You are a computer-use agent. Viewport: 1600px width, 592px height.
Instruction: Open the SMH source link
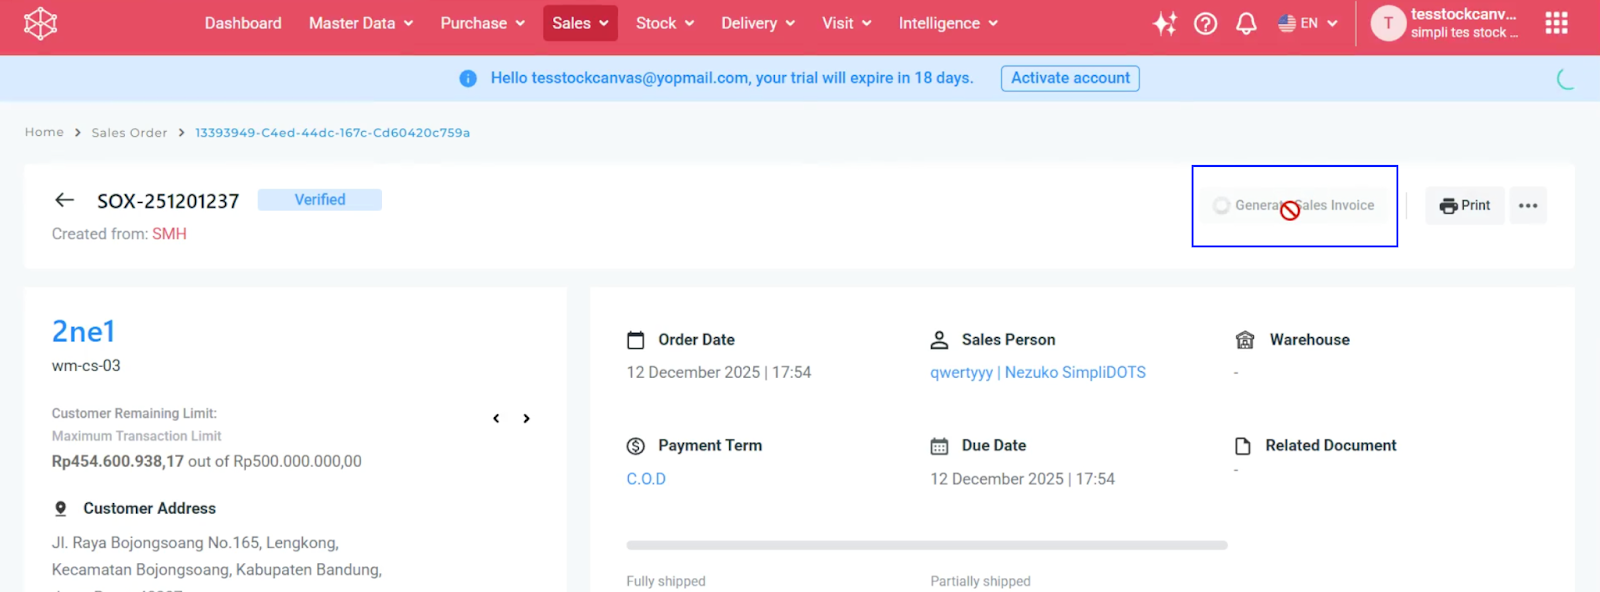[x=169, y=233]
